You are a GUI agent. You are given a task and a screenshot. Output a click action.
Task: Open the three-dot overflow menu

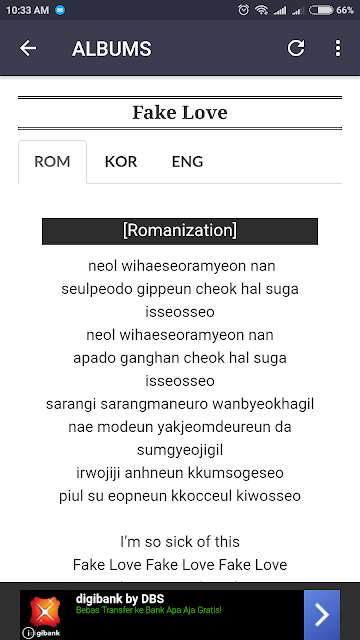(x=338, y=48)
